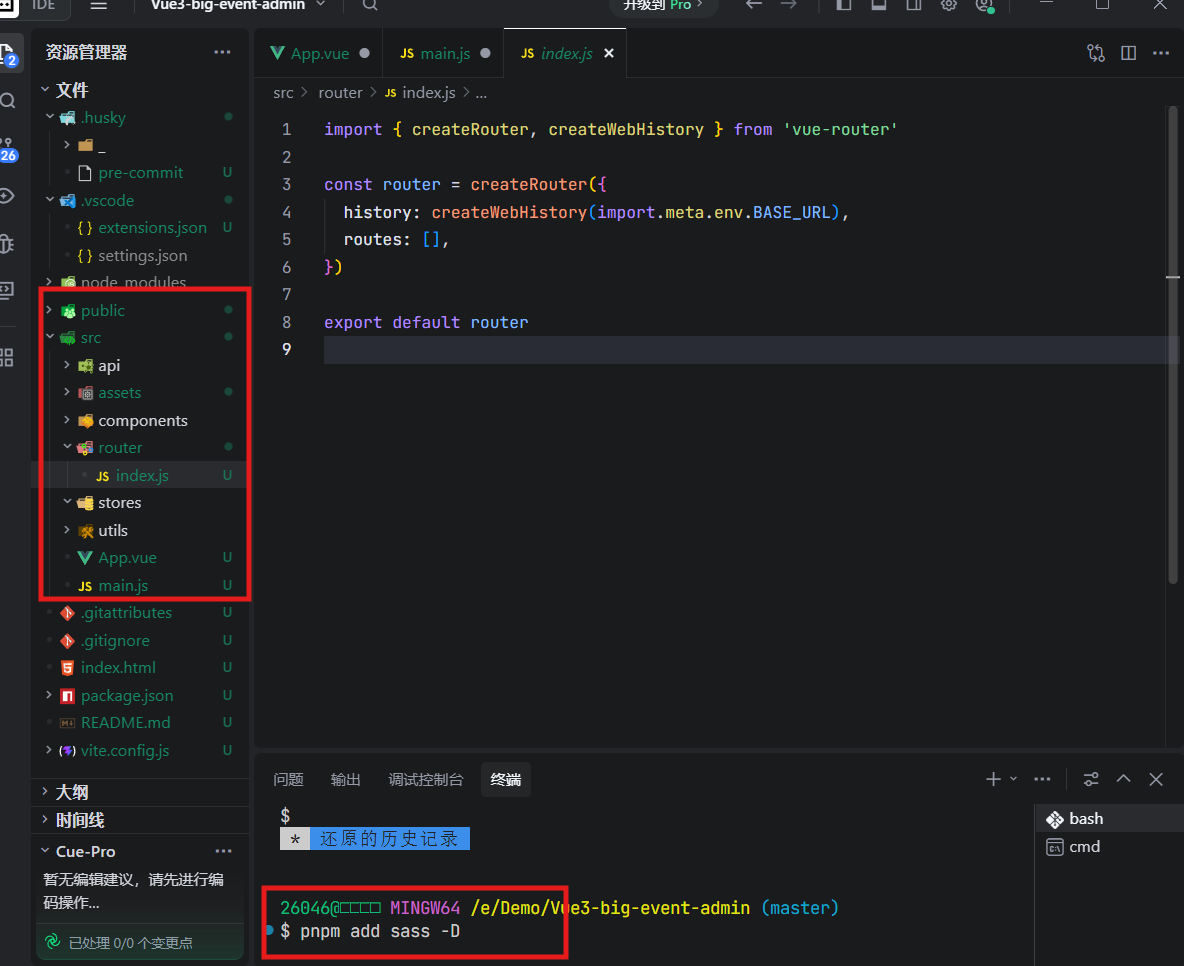Expand the public folder
This screenshot has height=966, width=1184.
click(50, 310)
